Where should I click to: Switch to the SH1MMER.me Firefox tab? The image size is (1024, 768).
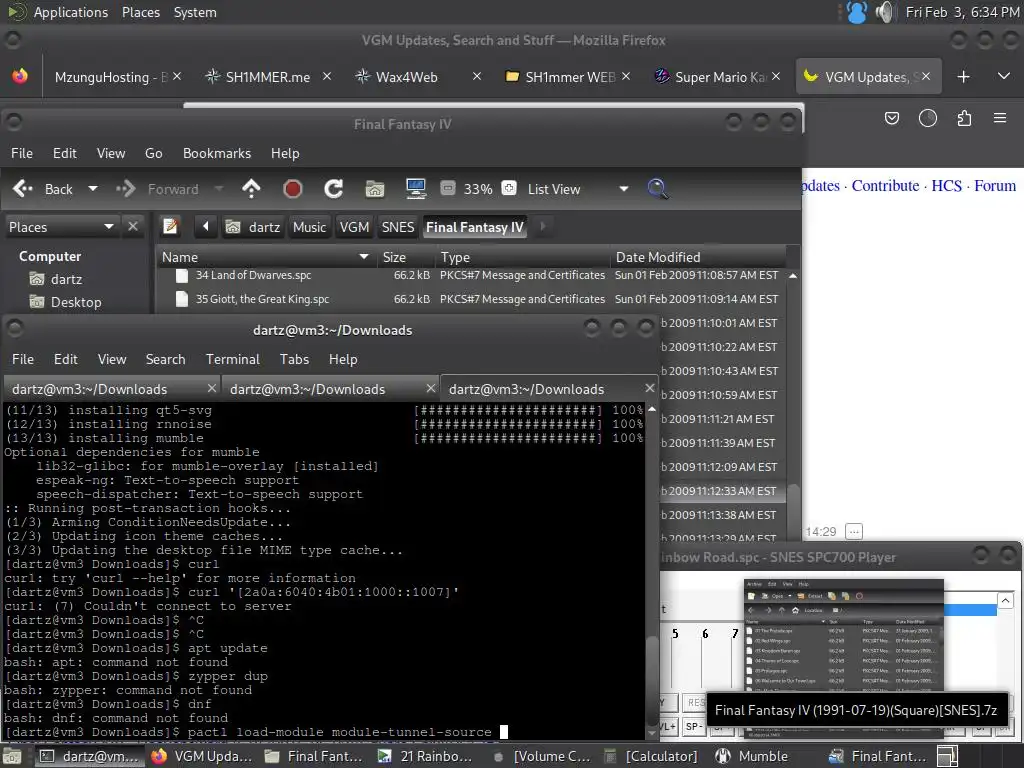click(x=267, y=77)
